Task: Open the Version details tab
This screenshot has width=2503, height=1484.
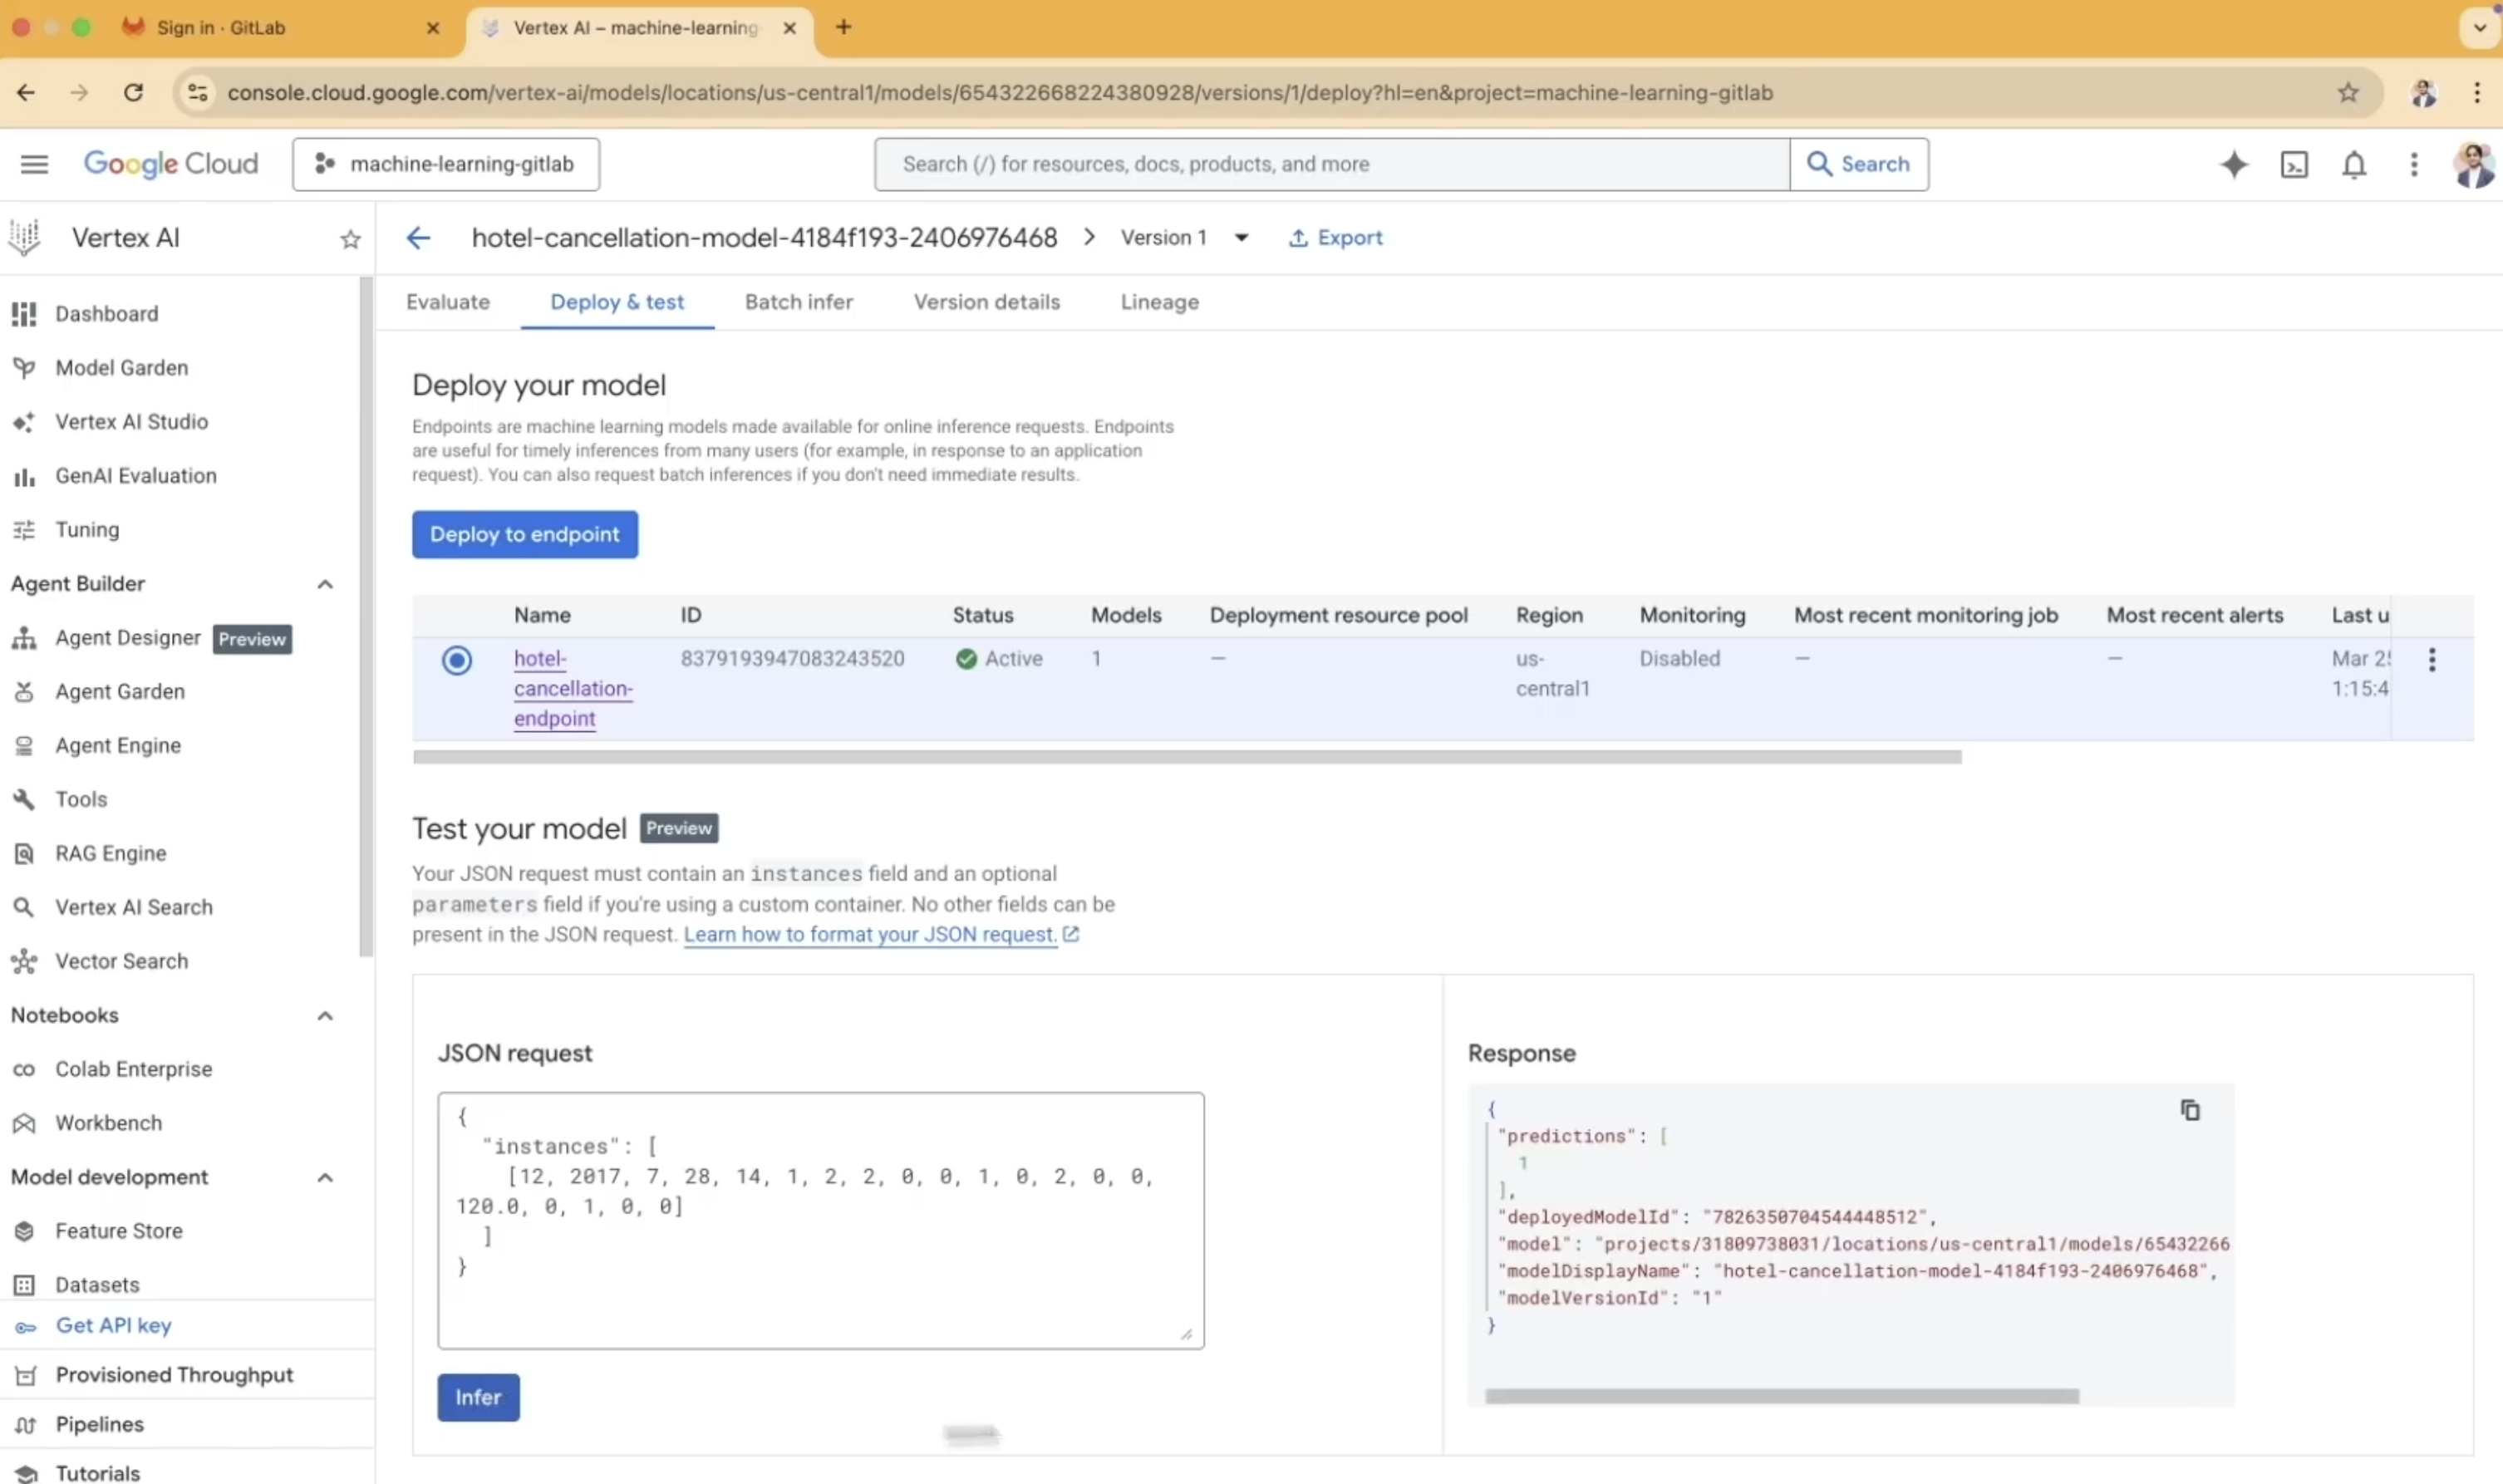Action: (986, 302)
